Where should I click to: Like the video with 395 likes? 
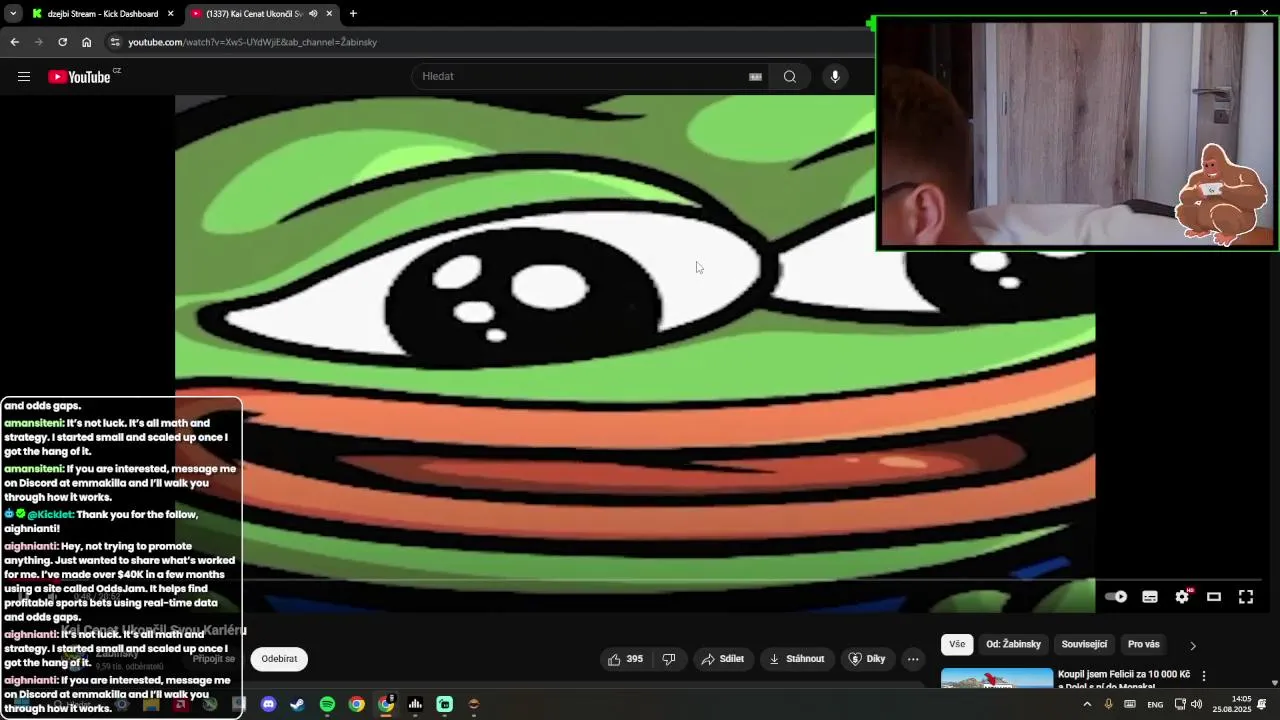[626, 659]
